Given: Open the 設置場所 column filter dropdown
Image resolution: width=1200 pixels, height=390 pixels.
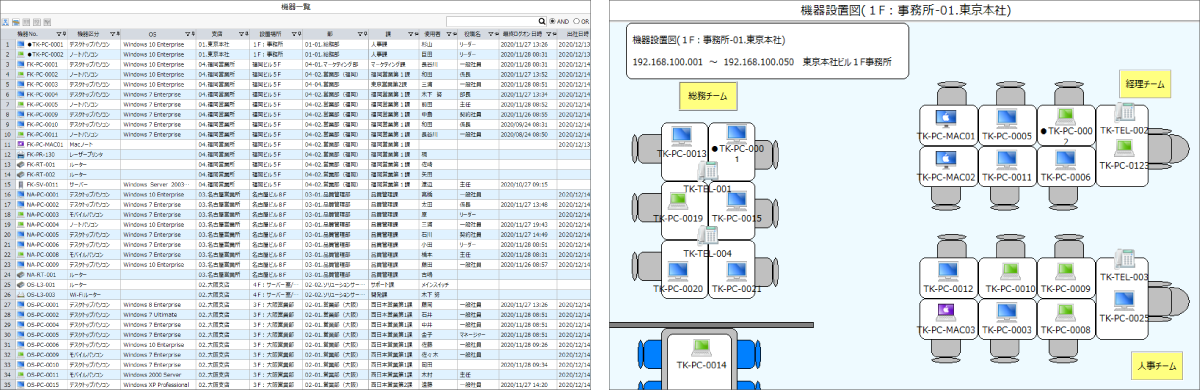Looking at the screenshot, I should 292,34.
